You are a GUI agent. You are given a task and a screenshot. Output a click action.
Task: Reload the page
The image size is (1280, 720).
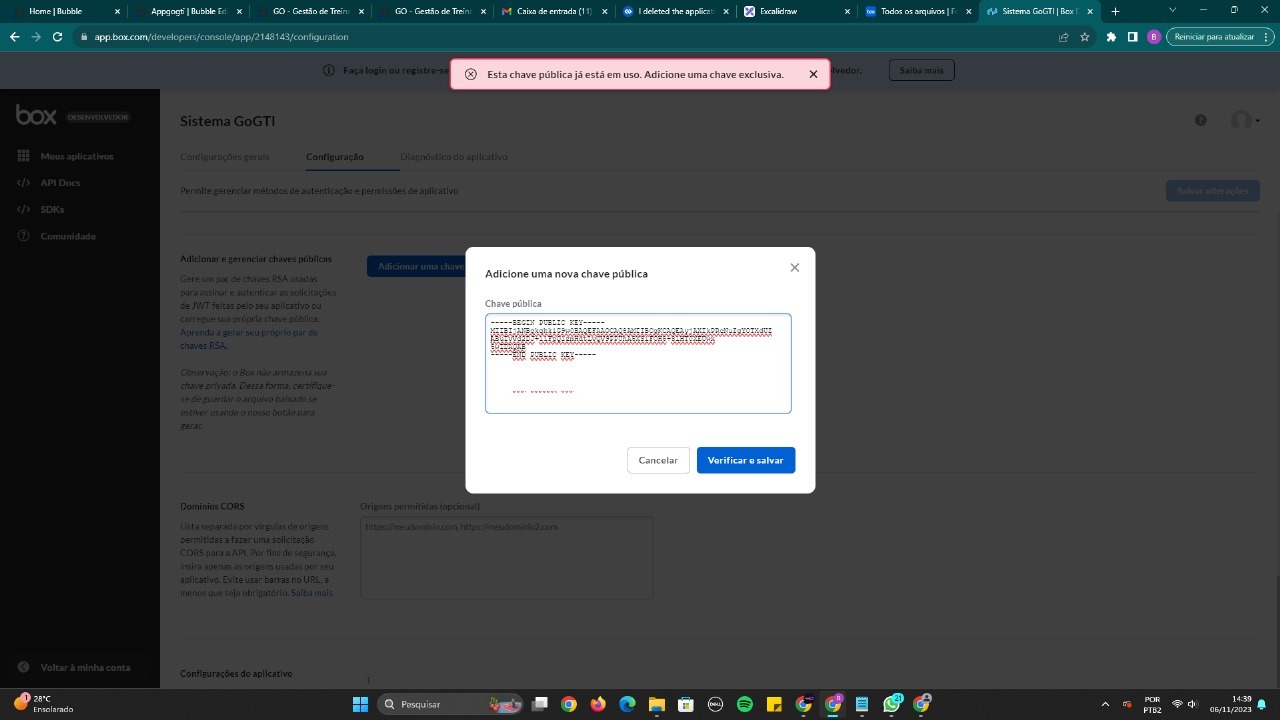point(57,36)
